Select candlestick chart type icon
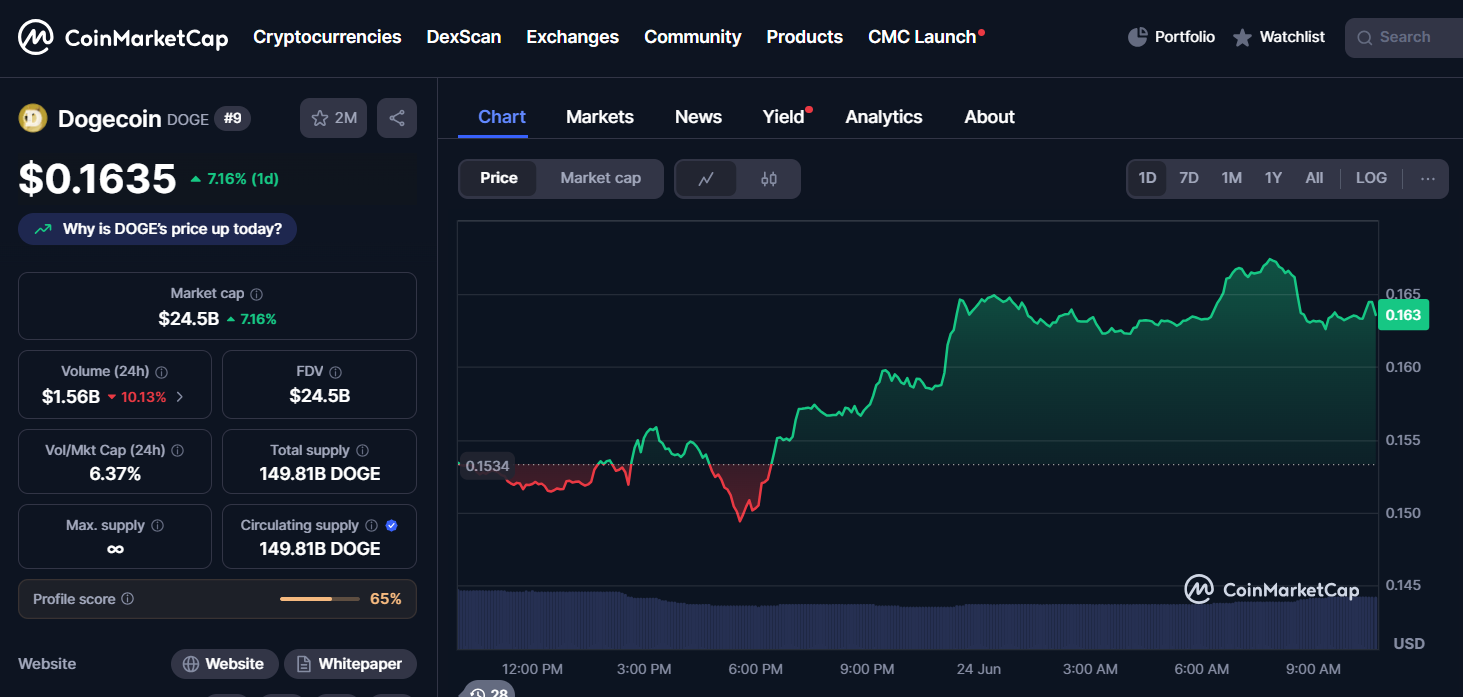The height and width of the screenshot is (697, 1463). pos(768,179)
